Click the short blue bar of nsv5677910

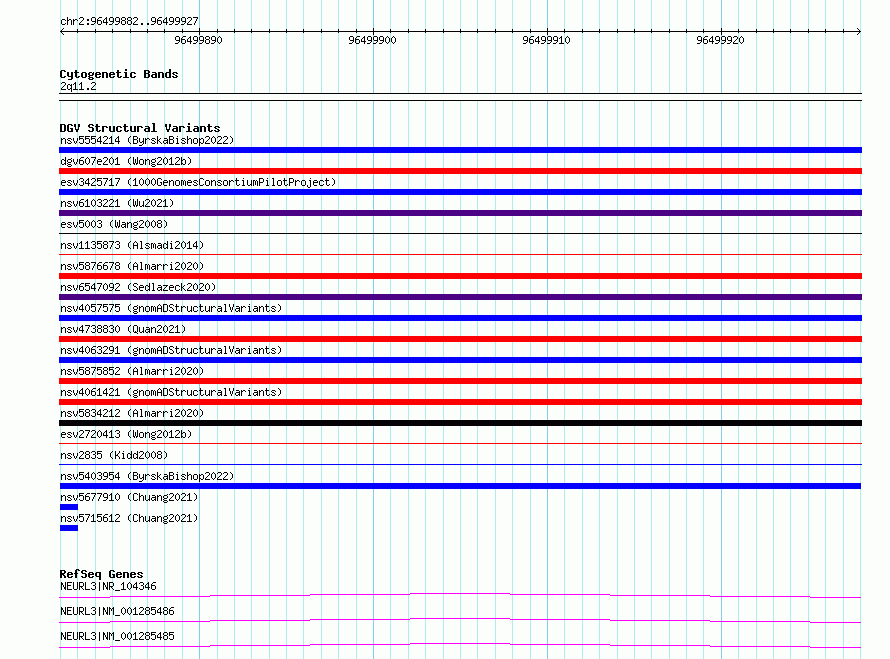69,507
